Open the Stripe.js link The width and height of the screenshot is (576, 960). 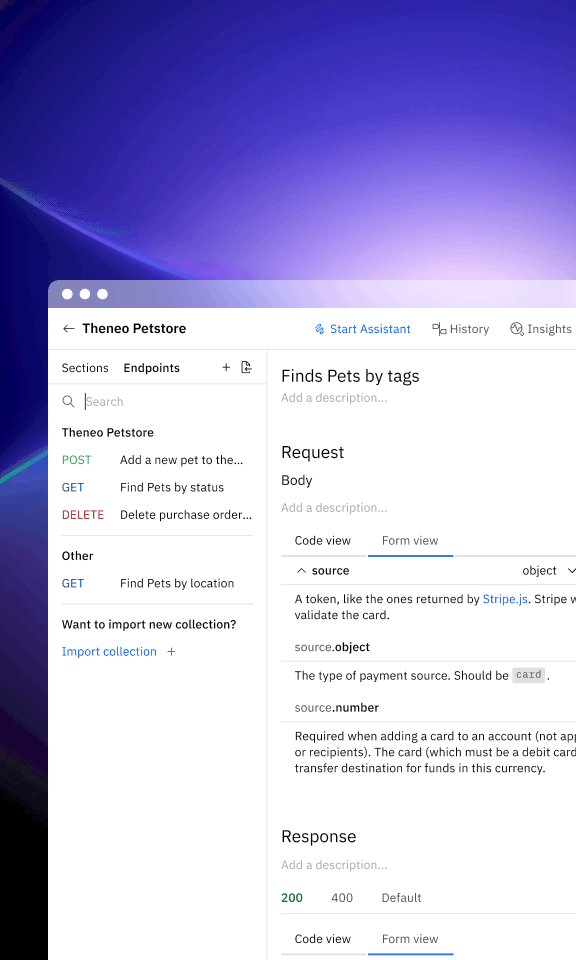click(x=505, y=599)
